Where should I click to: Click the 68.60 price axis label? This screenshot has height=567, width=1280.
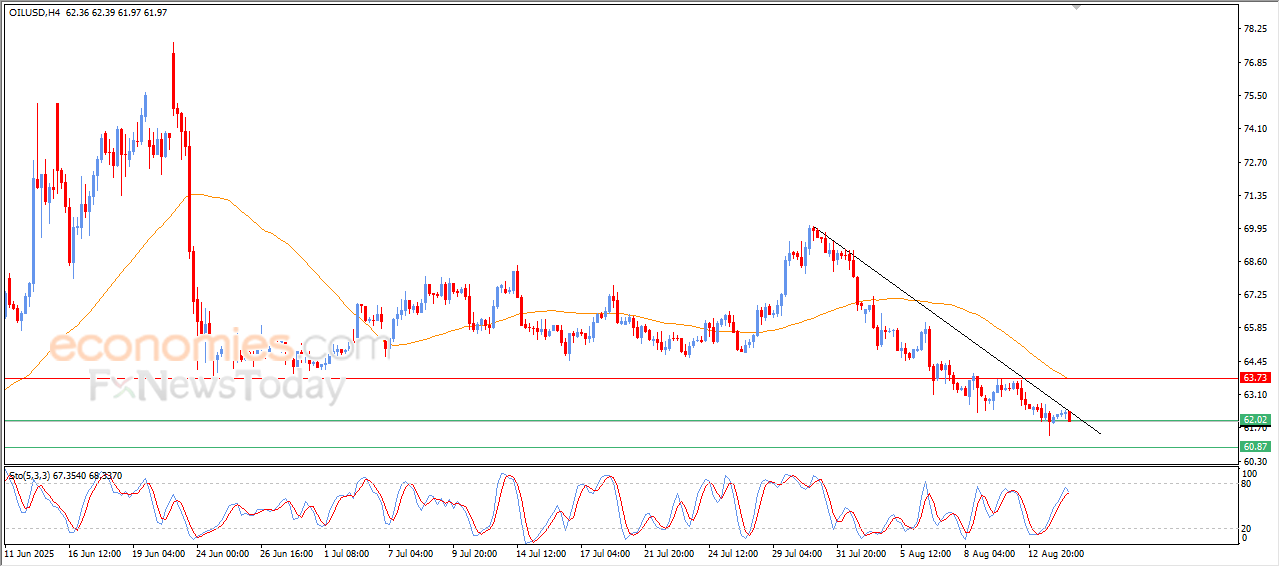pos(1256,261)
